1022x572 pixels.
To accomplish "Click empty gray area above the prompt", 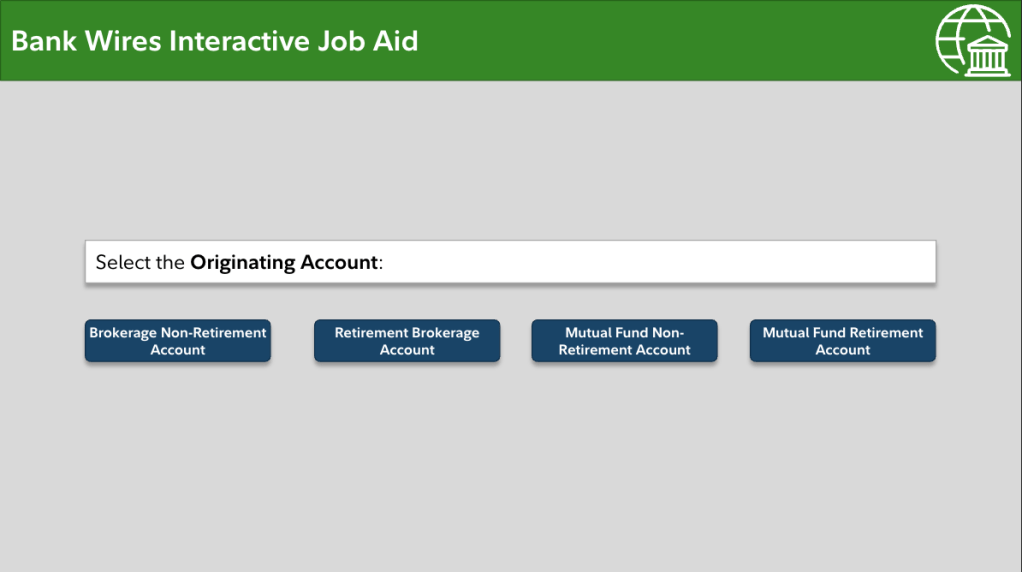I will pos(510,160).
